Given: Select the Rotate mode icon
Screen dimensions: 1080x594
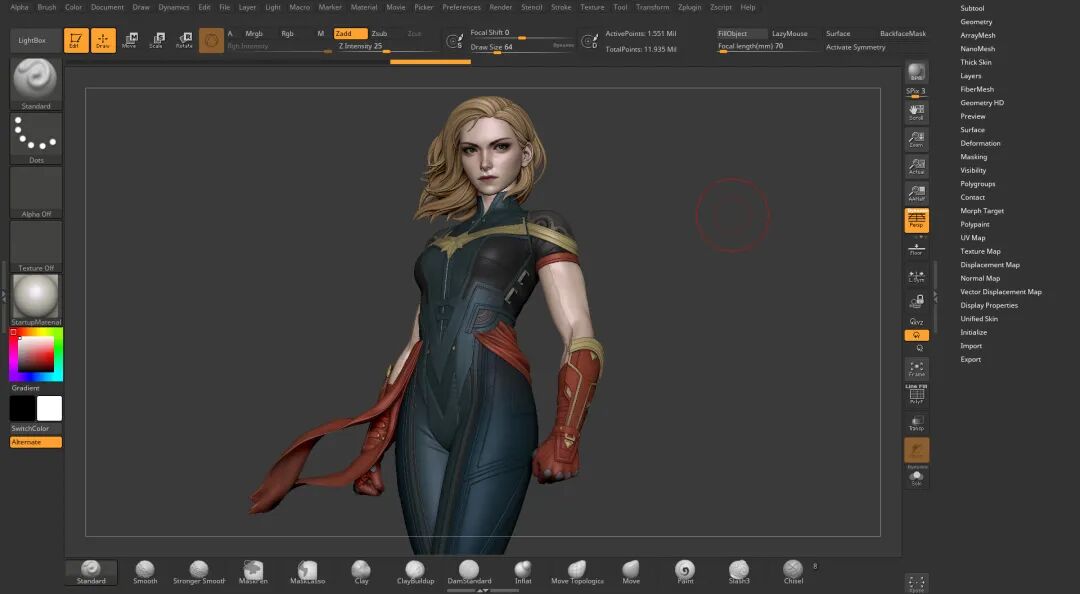Looking at the screenshot, I should pos(184,40).
